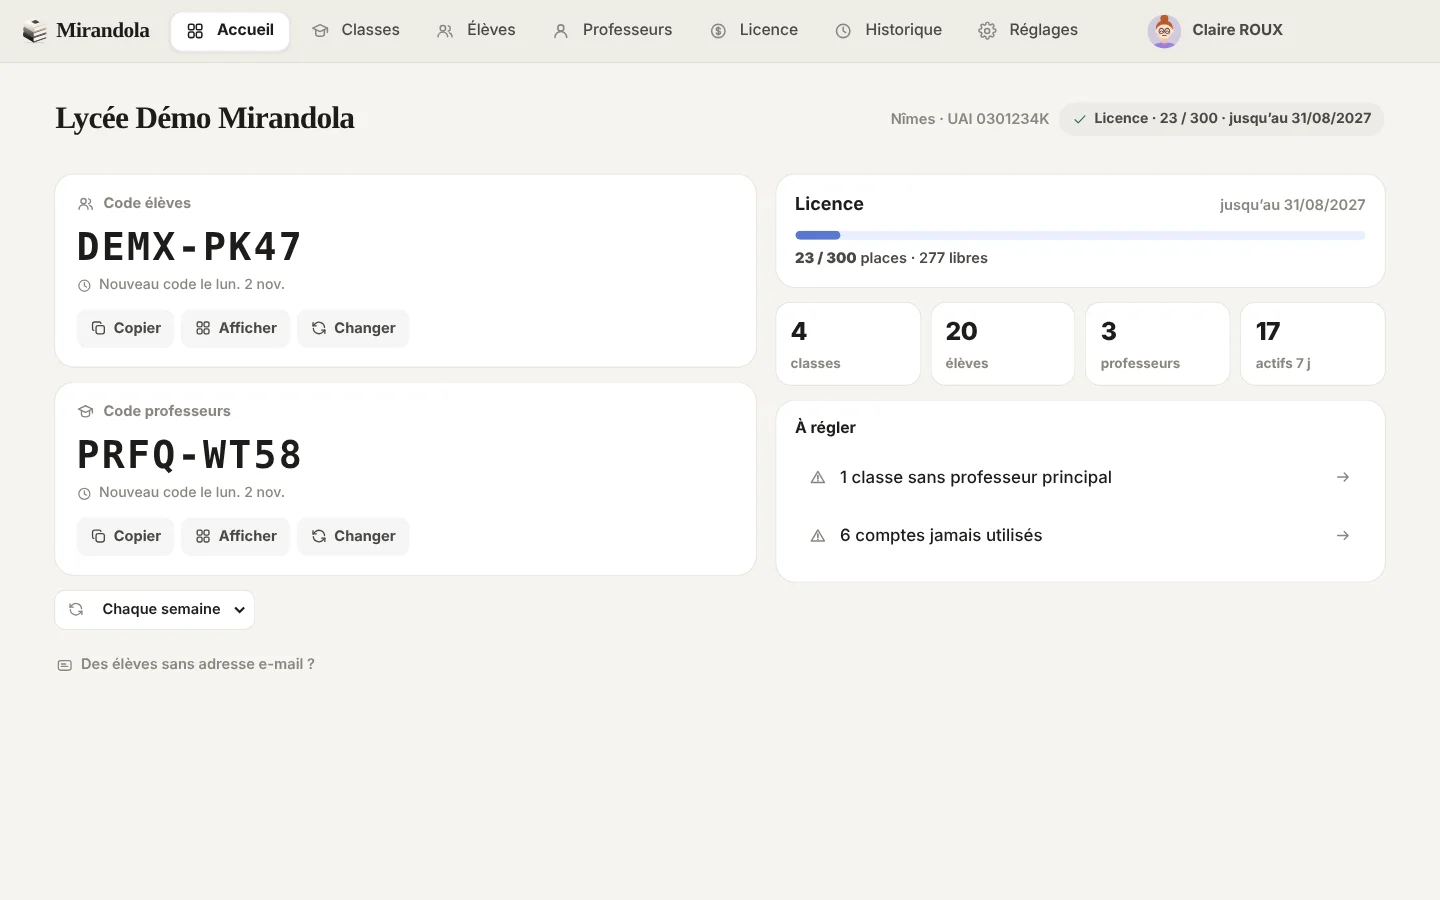Open the Chaque semaine frequency dropdown
Image resolution: width=1440 pixels, height=900 pixels.
click(x=155, y=610)
